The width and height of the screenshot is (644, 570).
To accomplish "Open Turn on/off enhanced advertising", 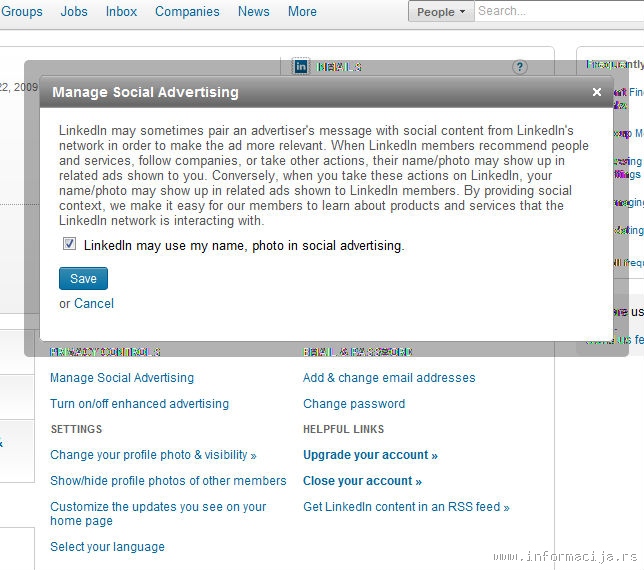I will tap(140, 404).
